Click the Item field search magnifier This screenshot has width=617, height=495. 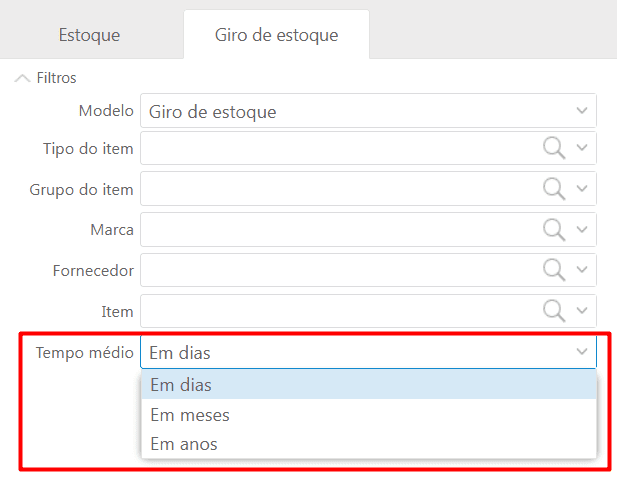coord(554,311)
